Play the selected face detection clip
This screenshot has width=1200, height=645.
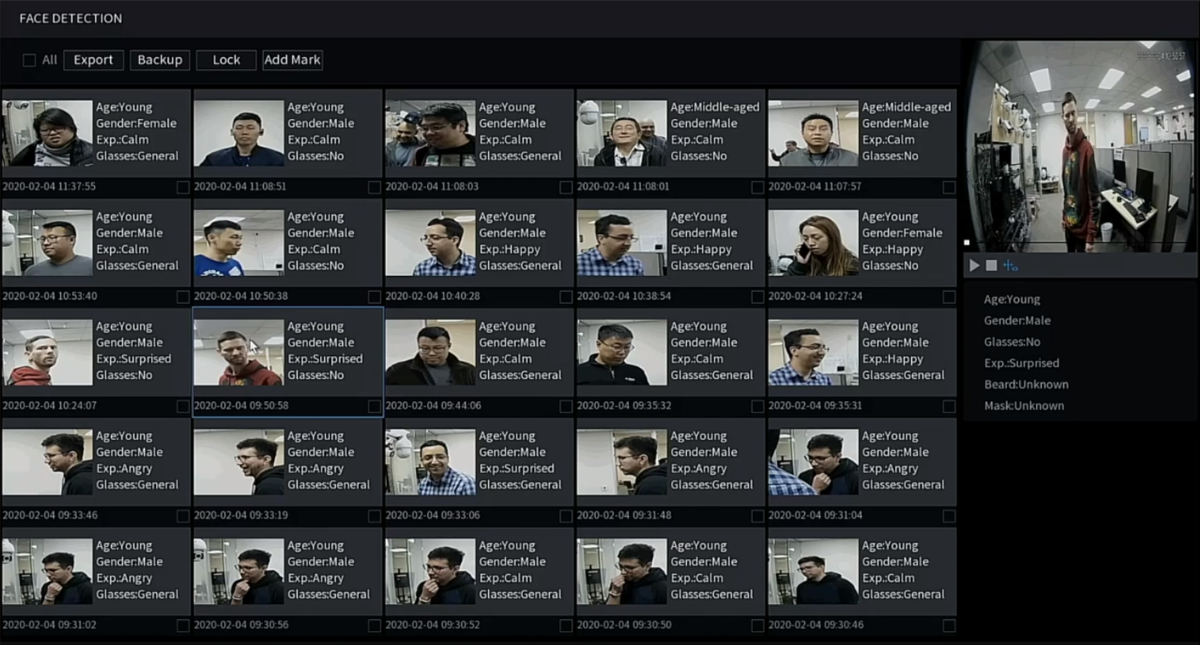pyautogui.click(x=974, y=266)
